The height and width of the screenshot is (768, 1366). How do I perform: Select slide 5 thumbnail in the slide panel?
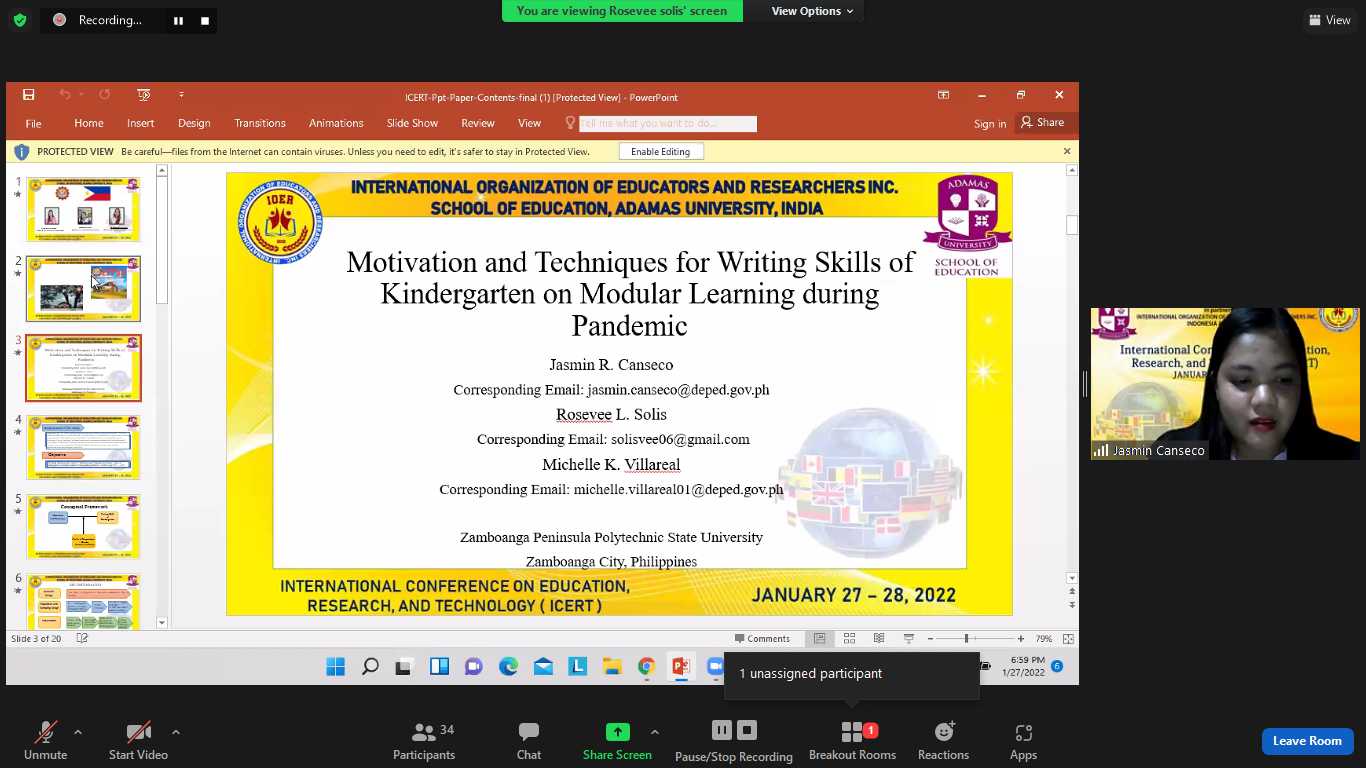[84, 525]
